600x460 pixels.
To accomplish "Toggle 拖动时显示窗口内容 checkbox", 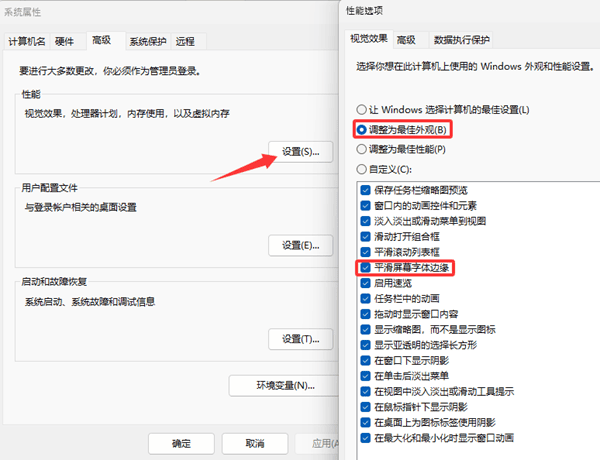I will pos(365,314).
